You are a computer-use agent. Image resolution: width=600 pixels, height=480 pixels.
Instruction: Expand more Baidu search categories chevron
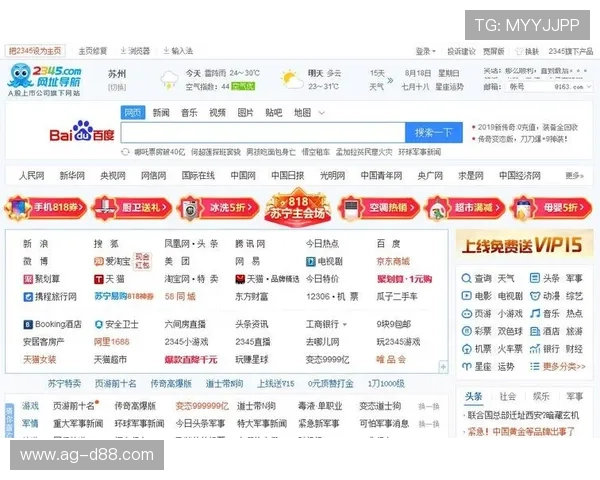[x=322, y=113]
